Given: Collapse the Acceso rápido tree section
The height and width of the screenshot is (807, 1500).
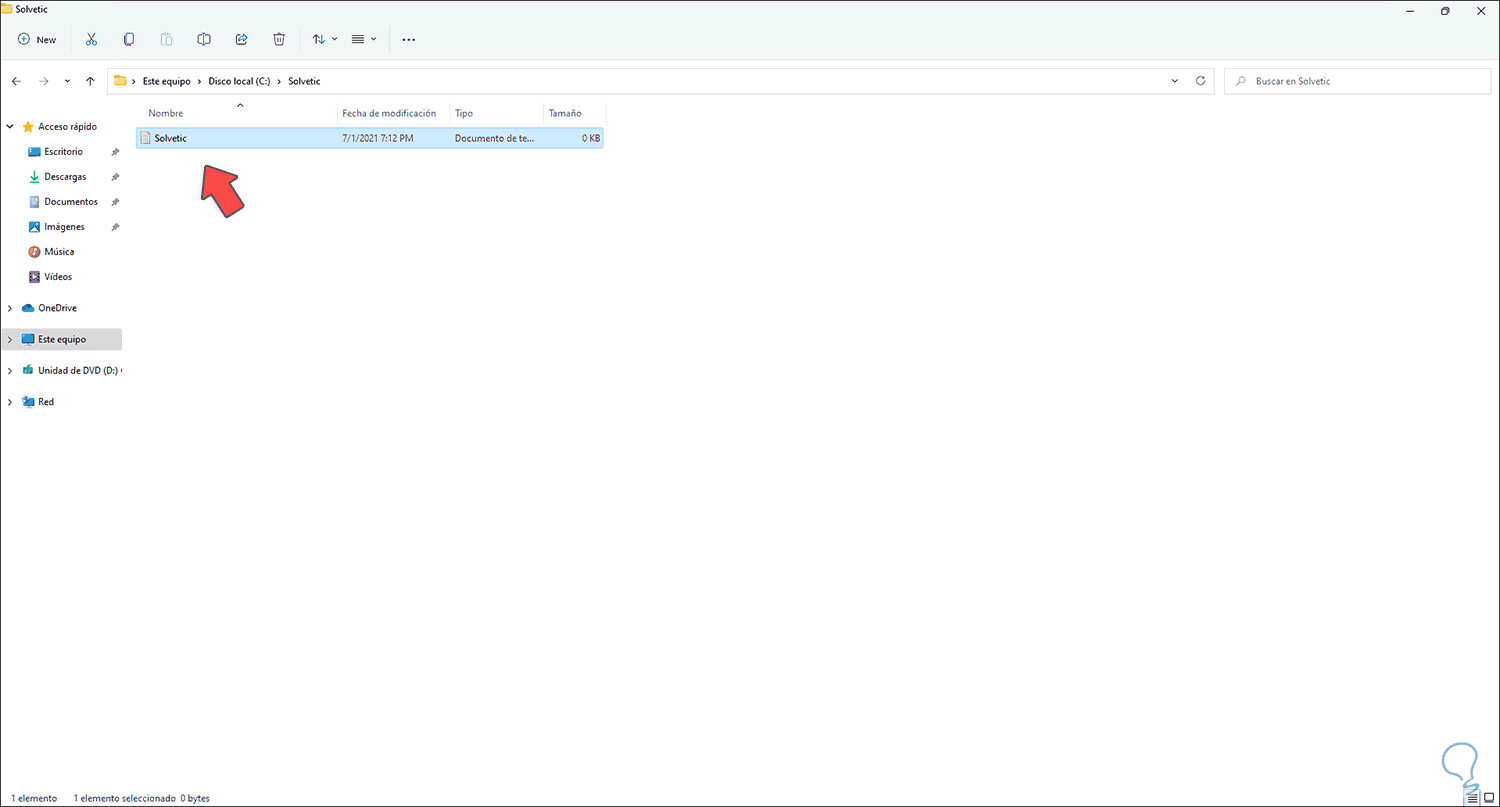Looking at the screenshot, I should click(10, 127).
